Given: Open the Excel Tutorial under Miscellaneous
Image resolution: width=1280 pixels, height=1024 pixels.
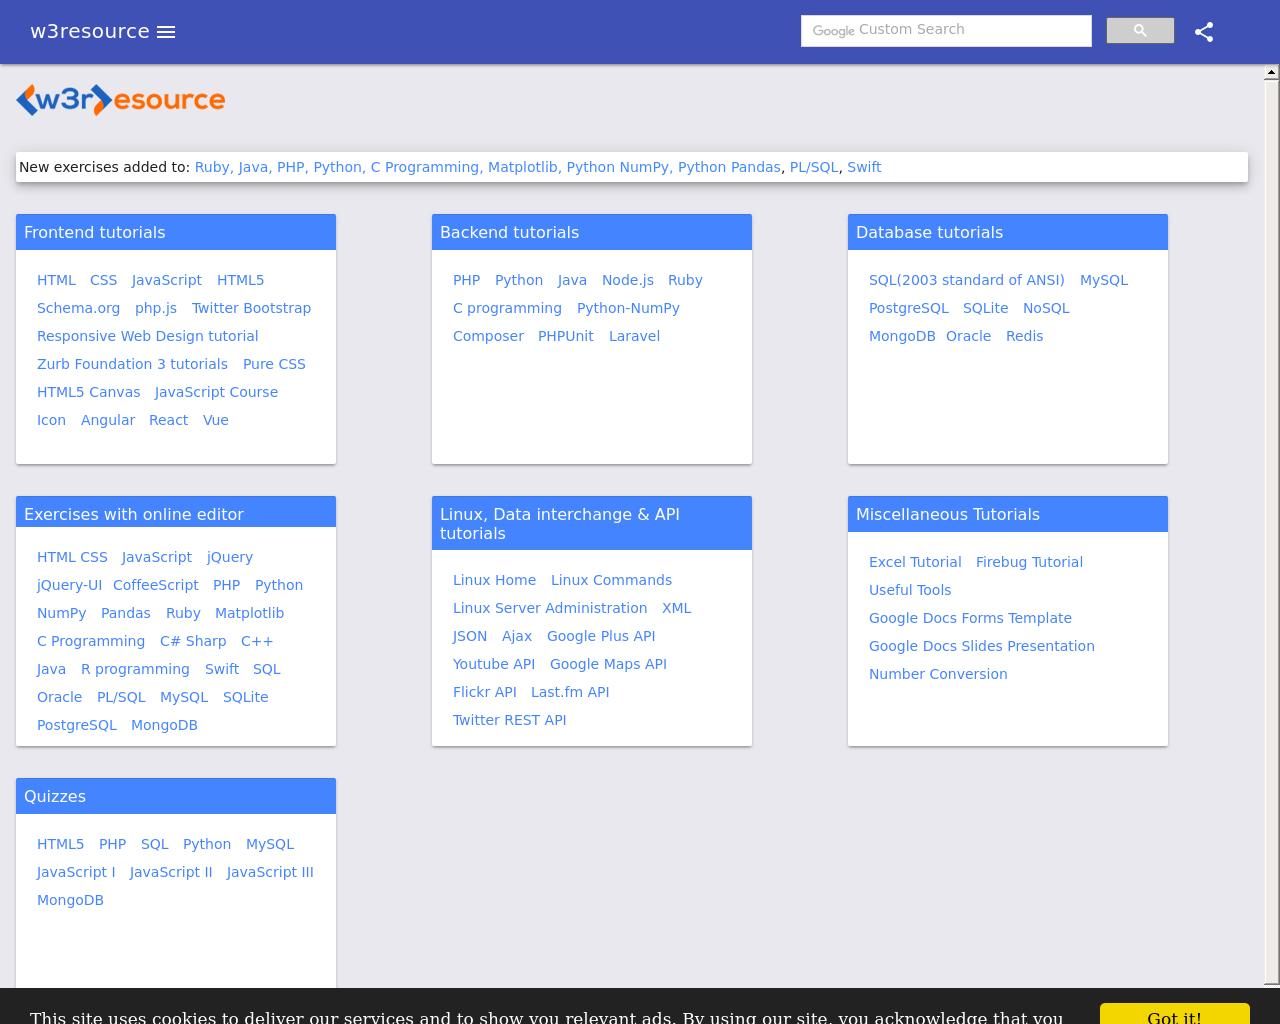Looking at the screenshot, I should pos(915,562).
